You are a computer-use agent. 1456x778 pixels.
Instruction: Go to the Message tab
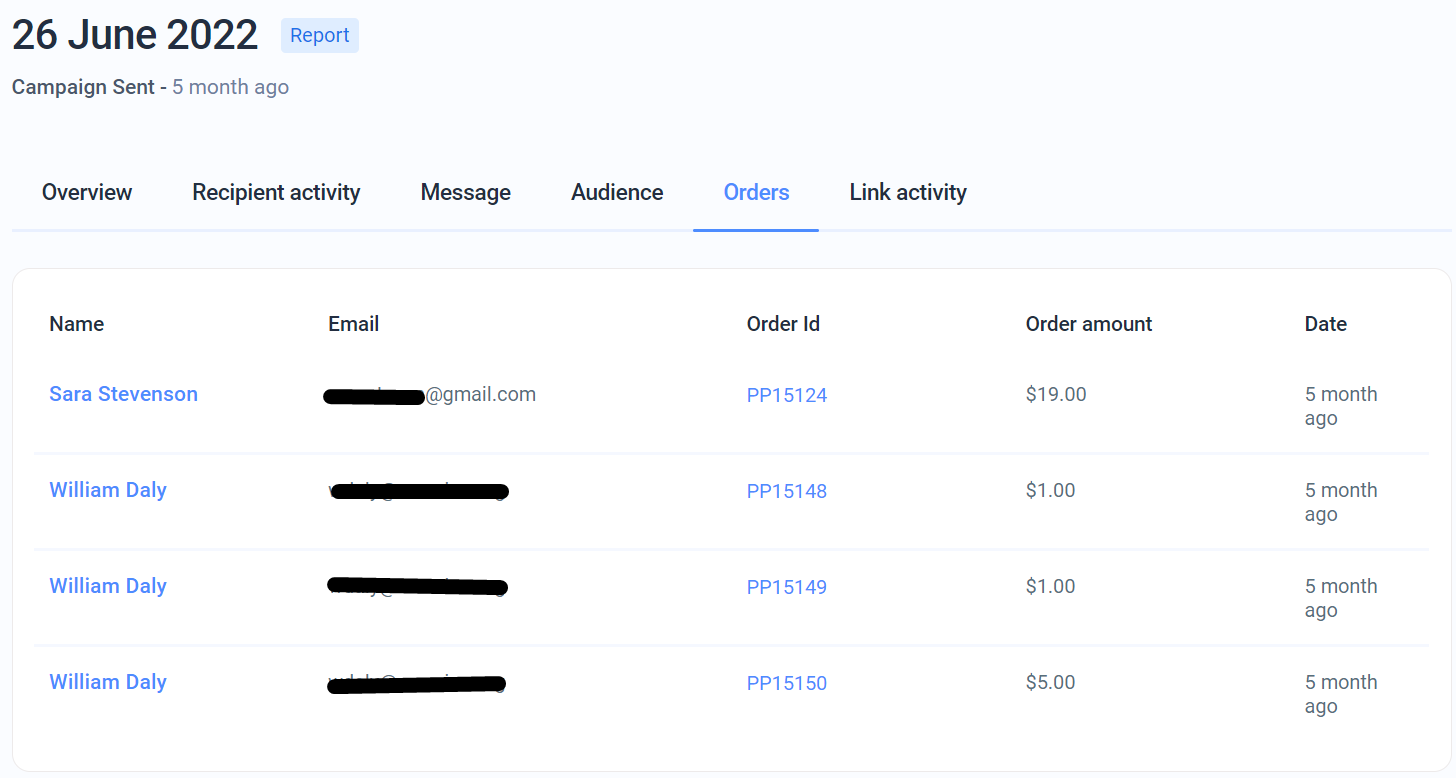465,192
